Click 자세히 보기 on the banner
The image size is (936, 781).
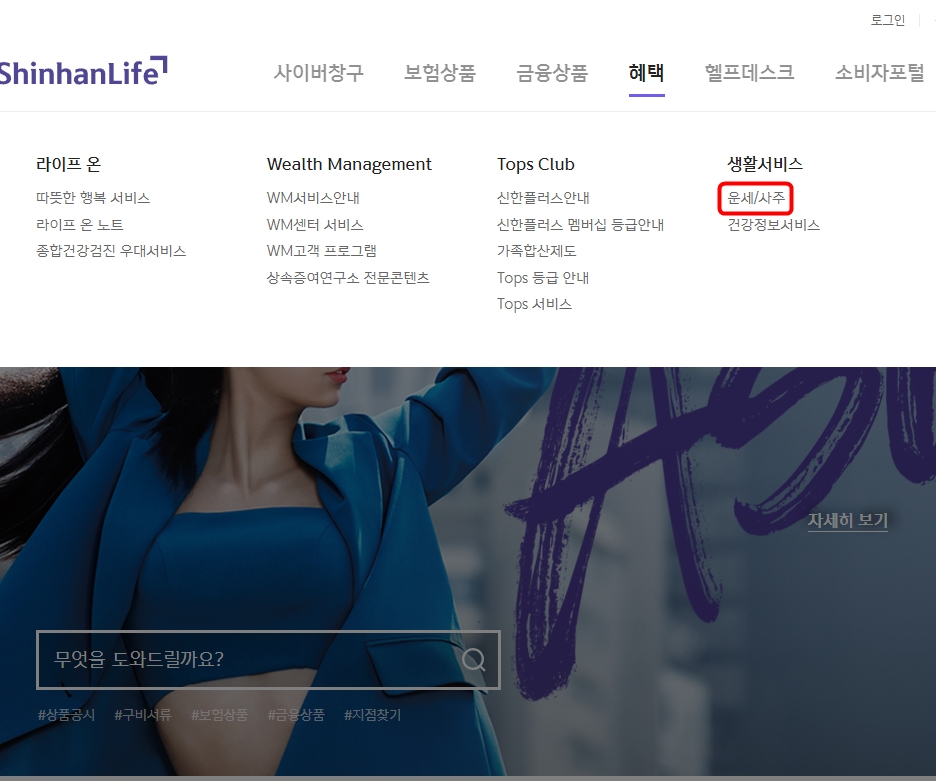click(848, 520)
